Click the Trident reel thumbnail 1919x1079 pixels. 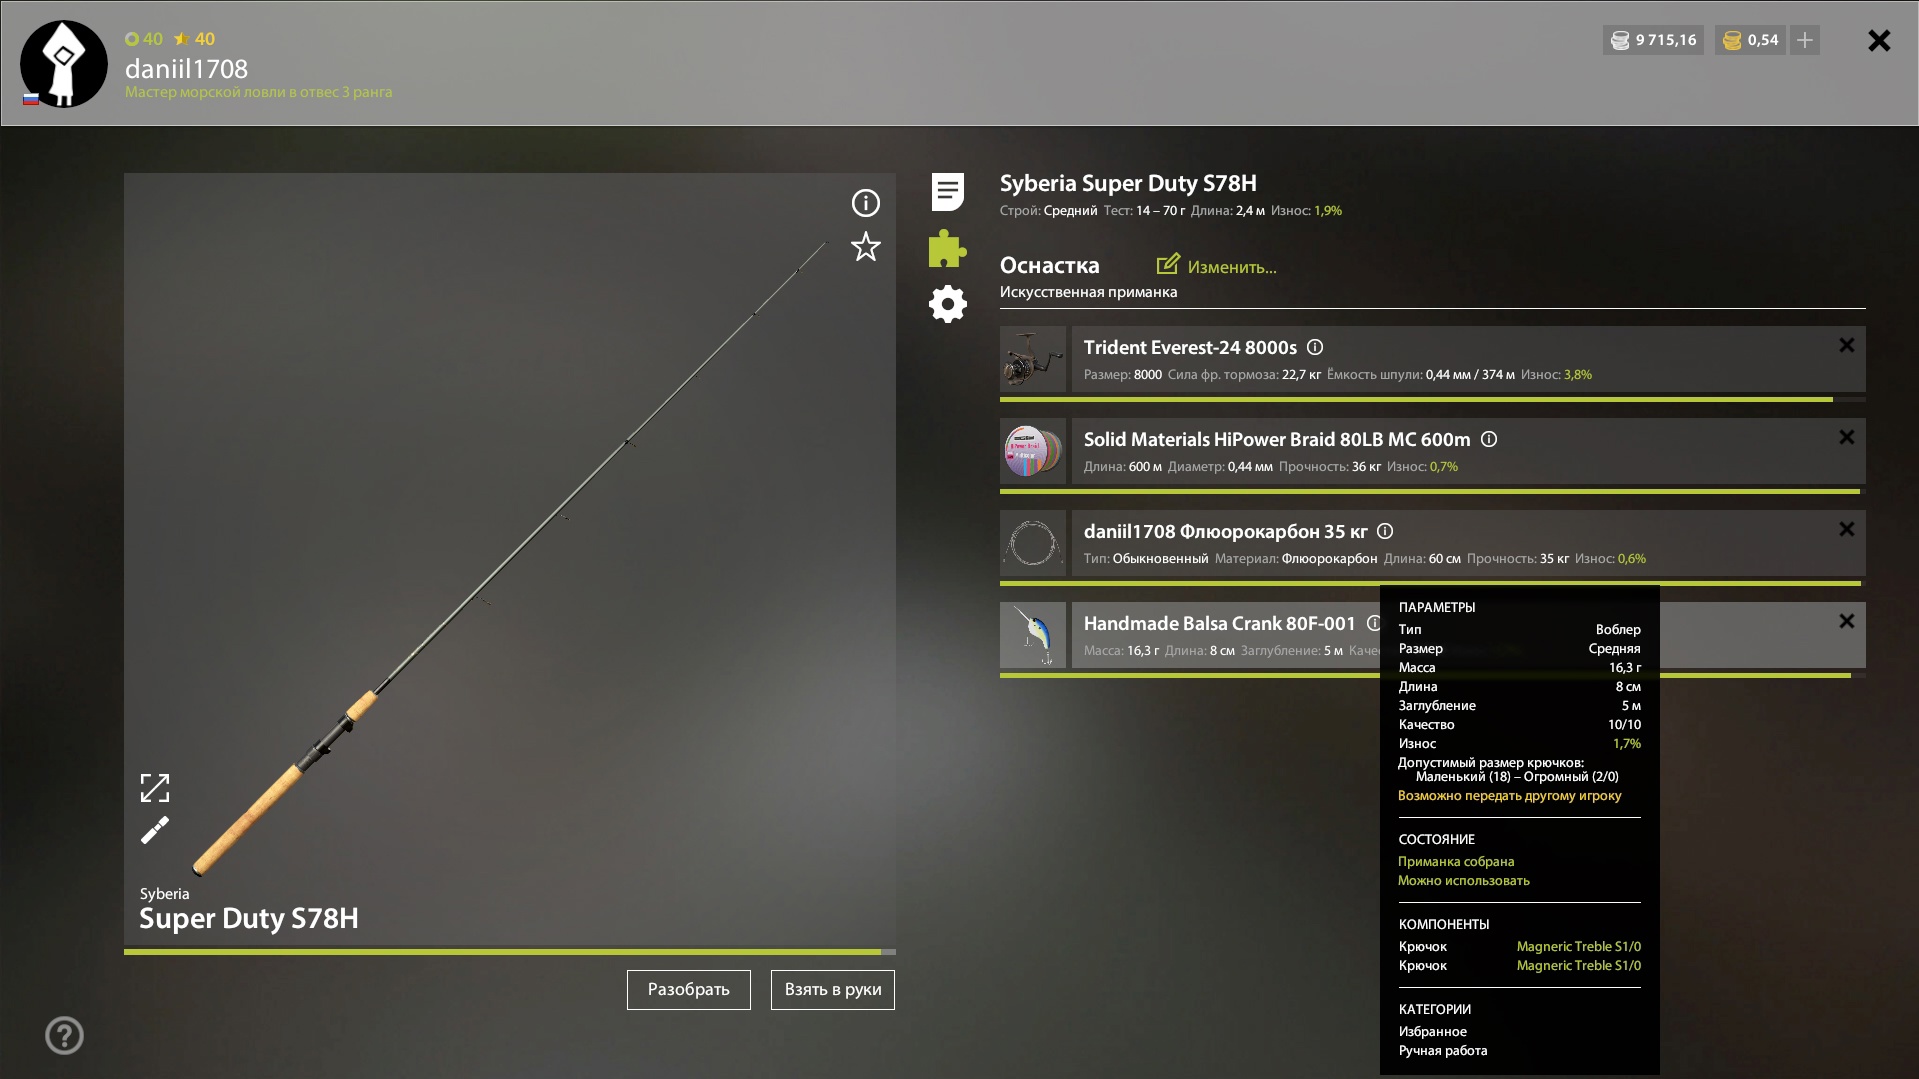(x=1033, y=359)
